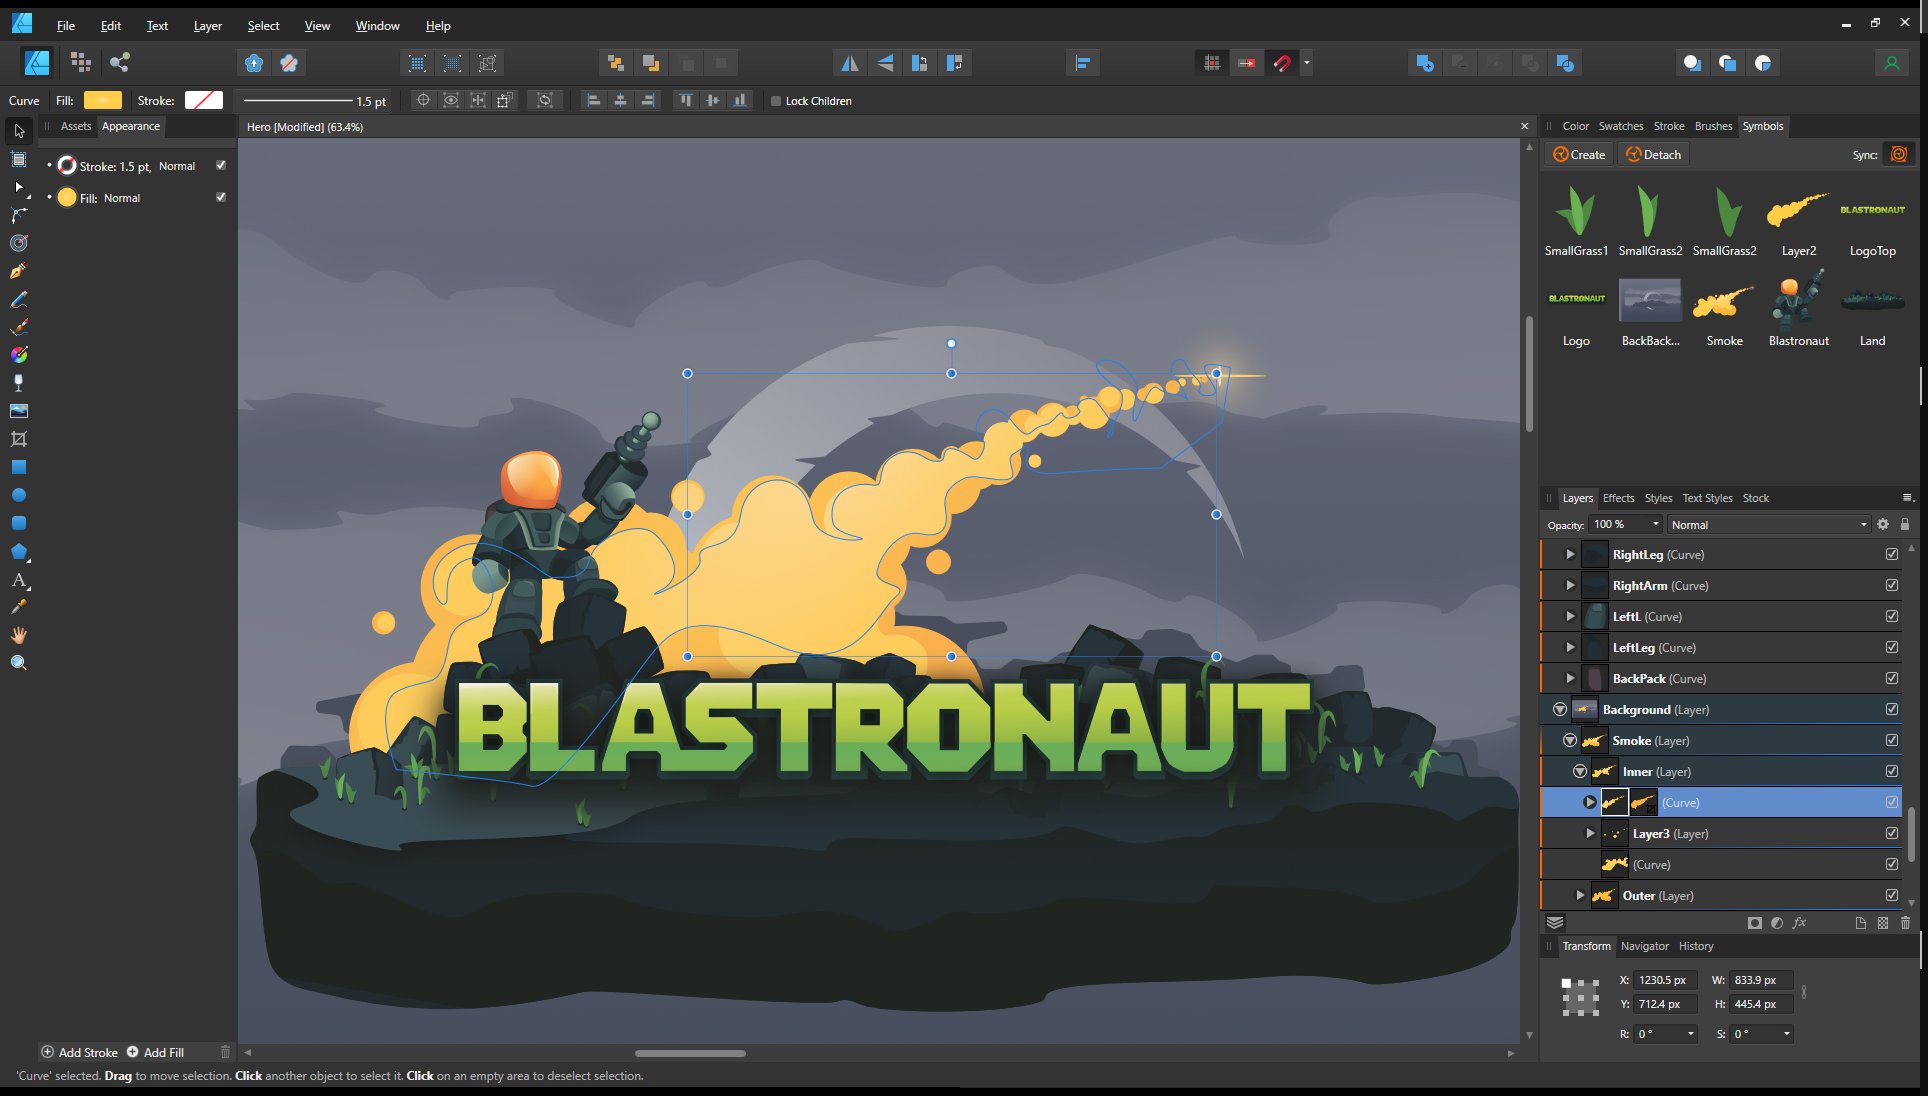Open the layer Opacity dropdown
The height and width of the screenshot is (1096, 1928).
[x=1656, y=524]
